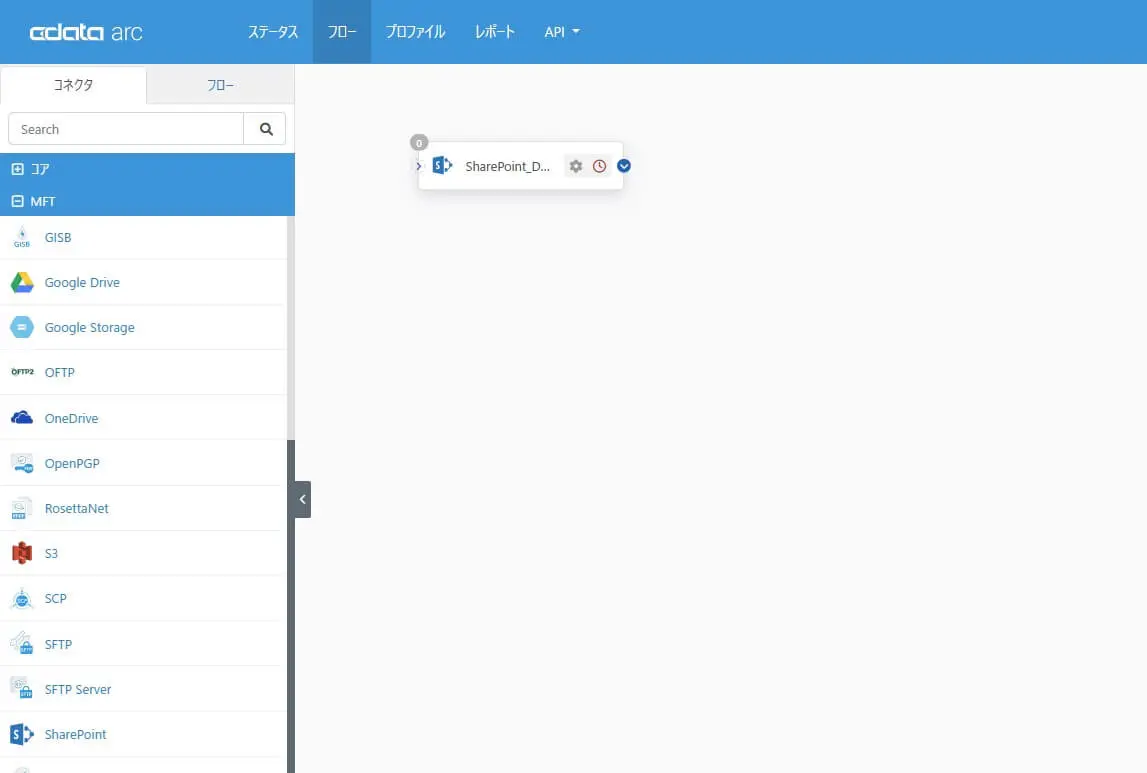The height and width of the screenshot is (773, 1147).
Task: Expand the コア connector category
Action: click(x=18, y=169)
